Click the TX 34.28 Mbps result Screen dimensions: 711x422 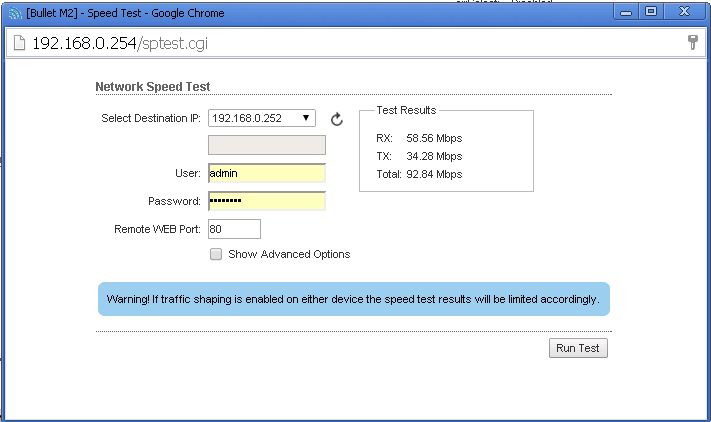pyautogui.click(x=419, y=156)
